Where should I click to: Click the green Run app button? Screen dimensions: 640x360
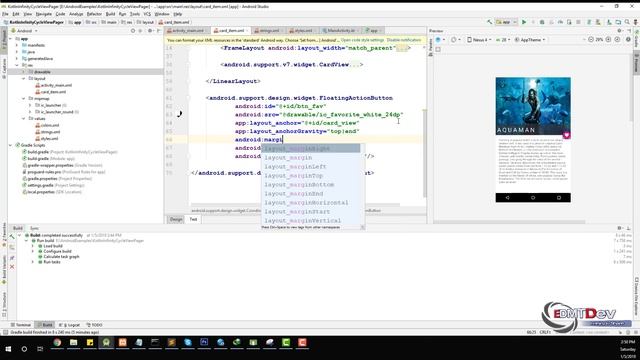[x=524, y=22]
